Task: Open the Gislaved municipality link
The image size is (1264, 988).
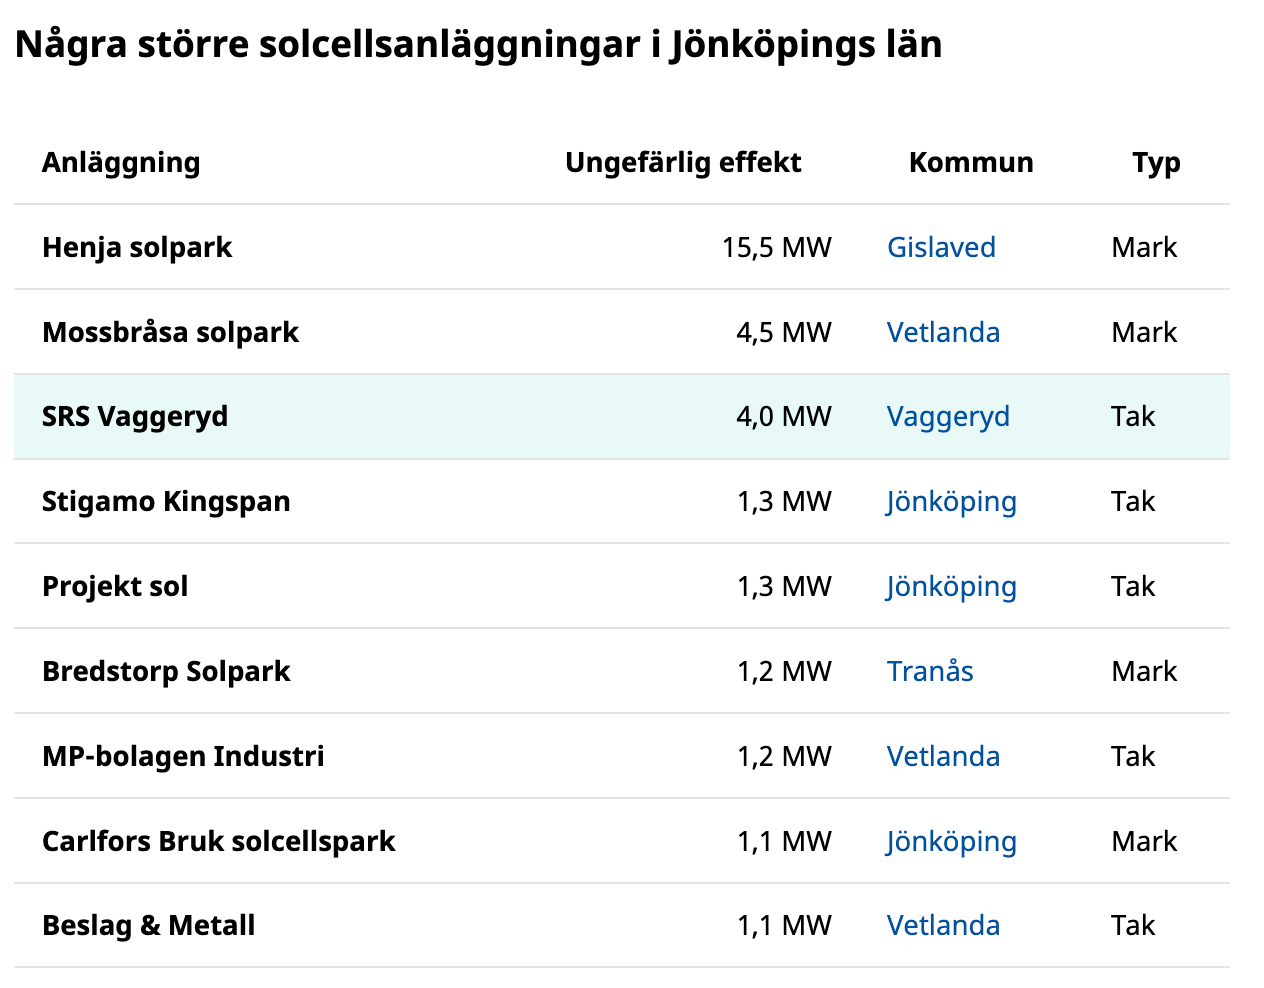Action: [941, 247]
